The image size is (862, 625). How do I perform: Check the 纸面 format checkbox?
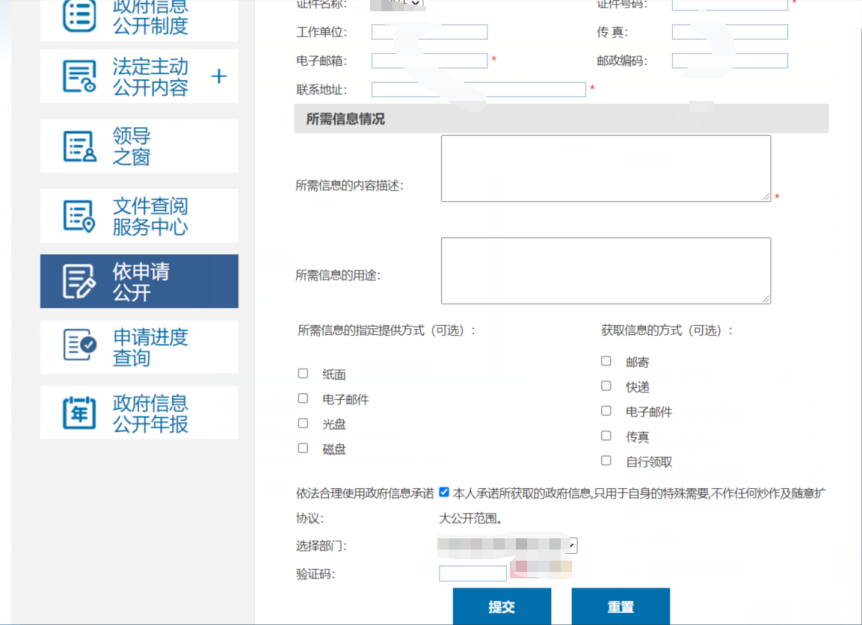(303, 374)
